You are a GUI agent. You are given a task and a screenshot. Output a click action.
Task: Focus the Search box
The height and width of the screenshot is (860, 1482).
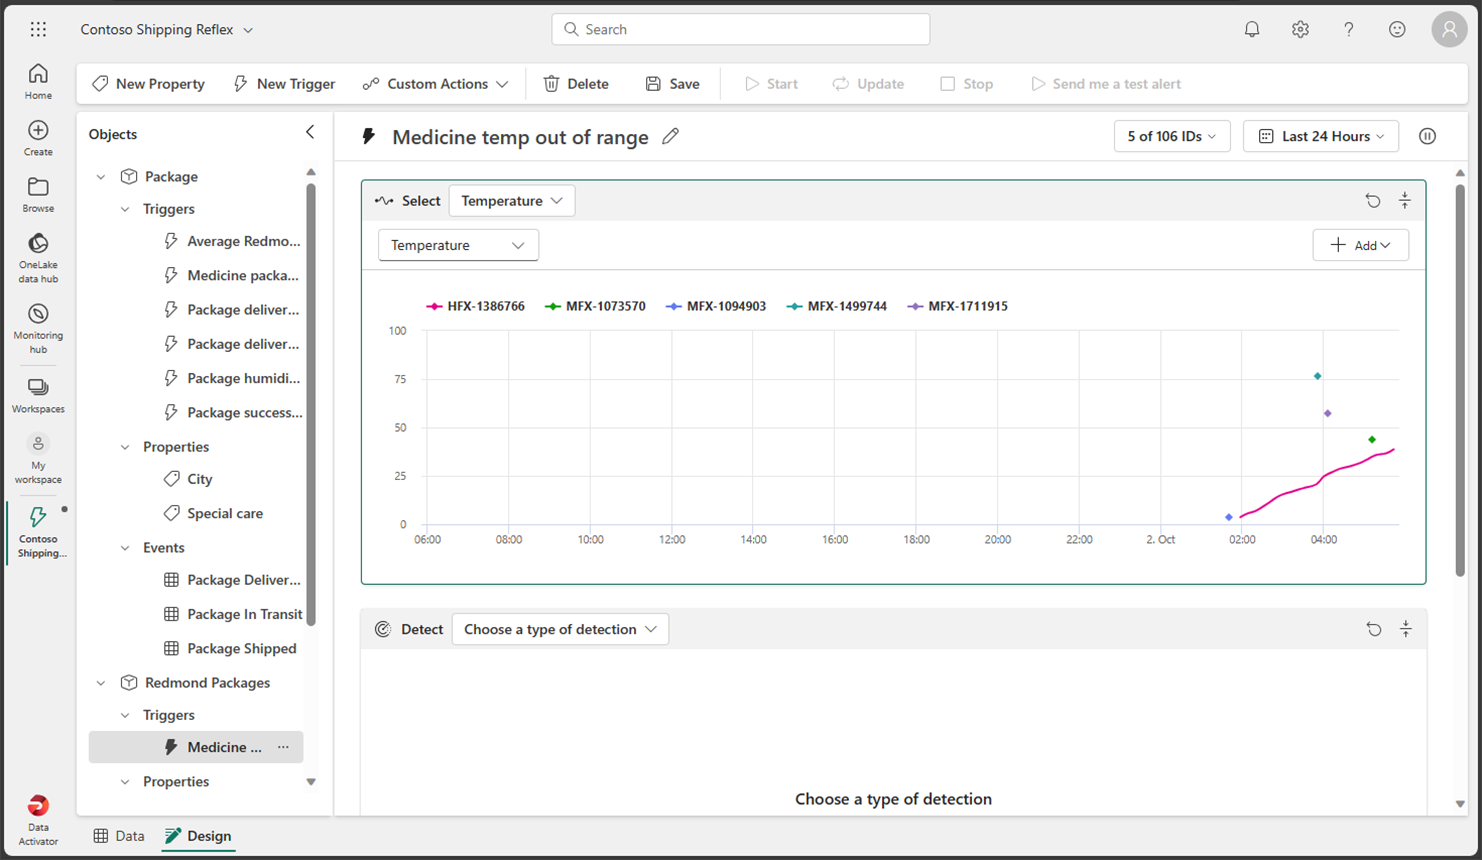pyautogui.click(x=740, y=29)
